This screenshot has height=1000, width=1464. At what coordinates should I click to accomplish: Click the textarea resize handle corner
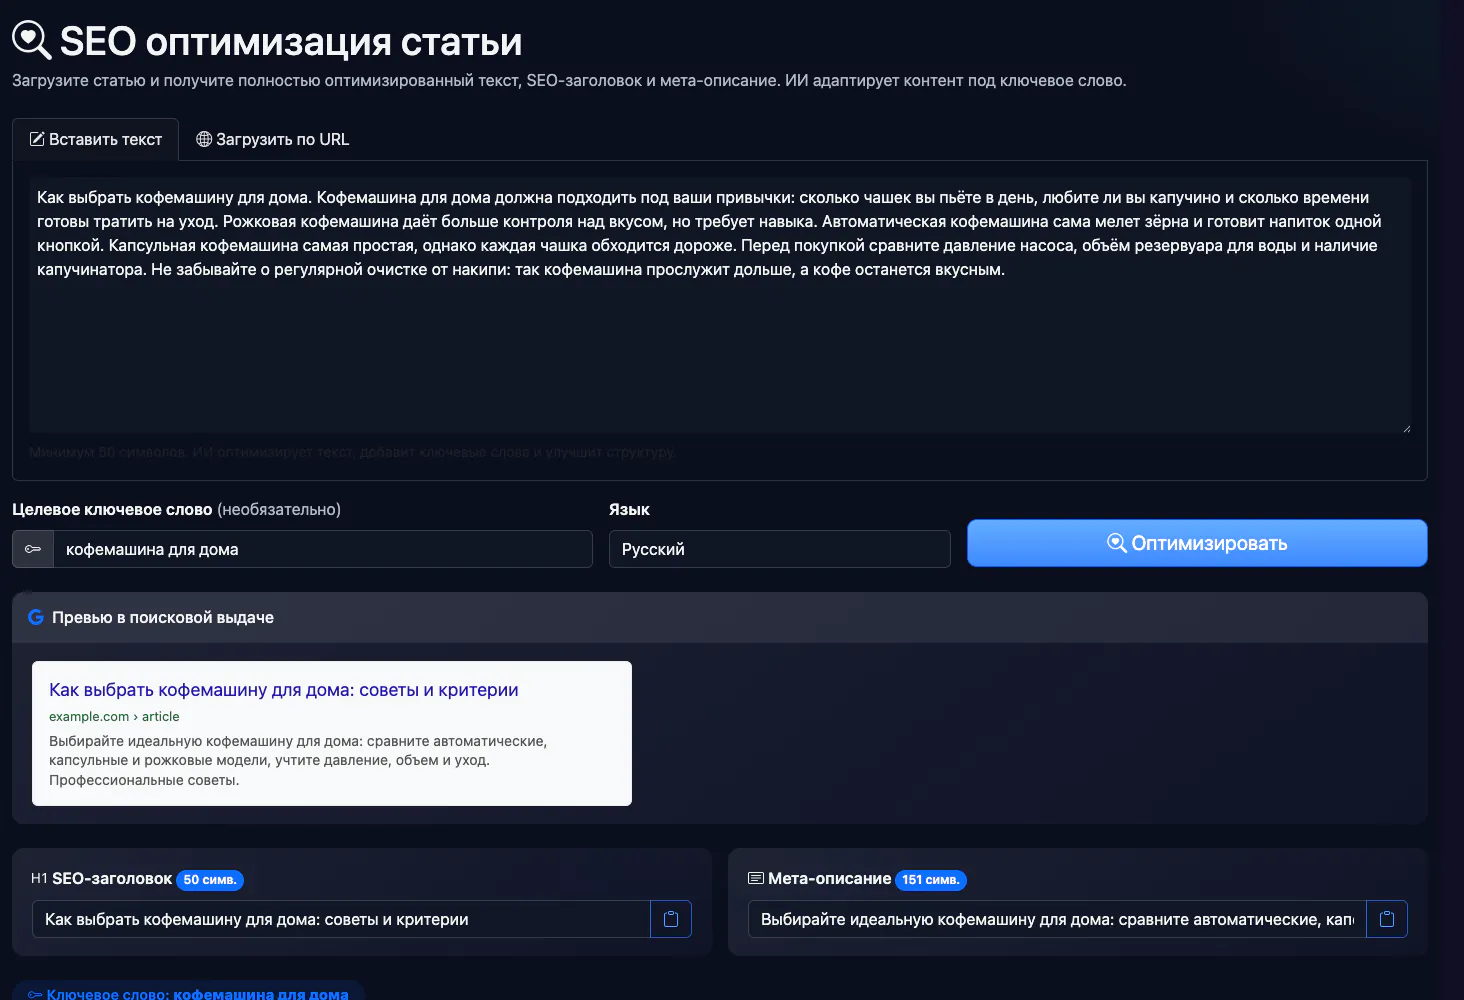pos(1406,427)
